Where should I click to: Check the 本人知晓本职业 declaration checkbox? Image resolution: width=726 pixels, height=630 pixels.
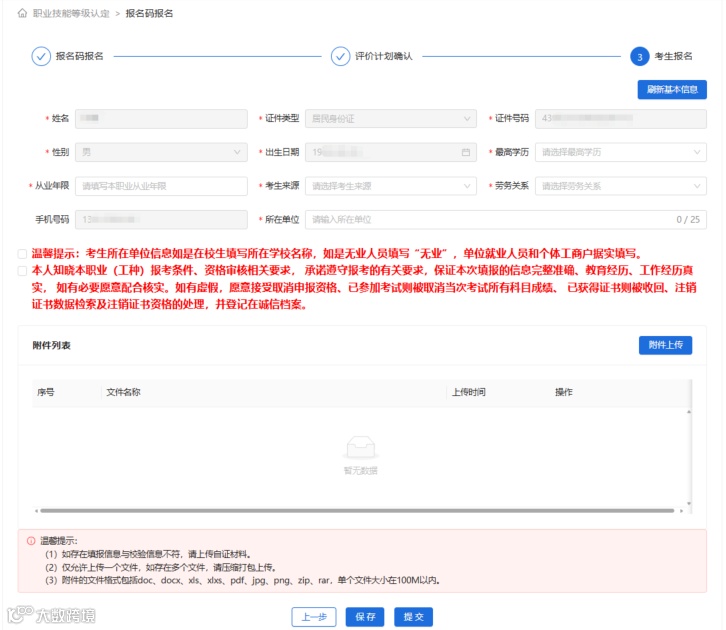(22, 271)
